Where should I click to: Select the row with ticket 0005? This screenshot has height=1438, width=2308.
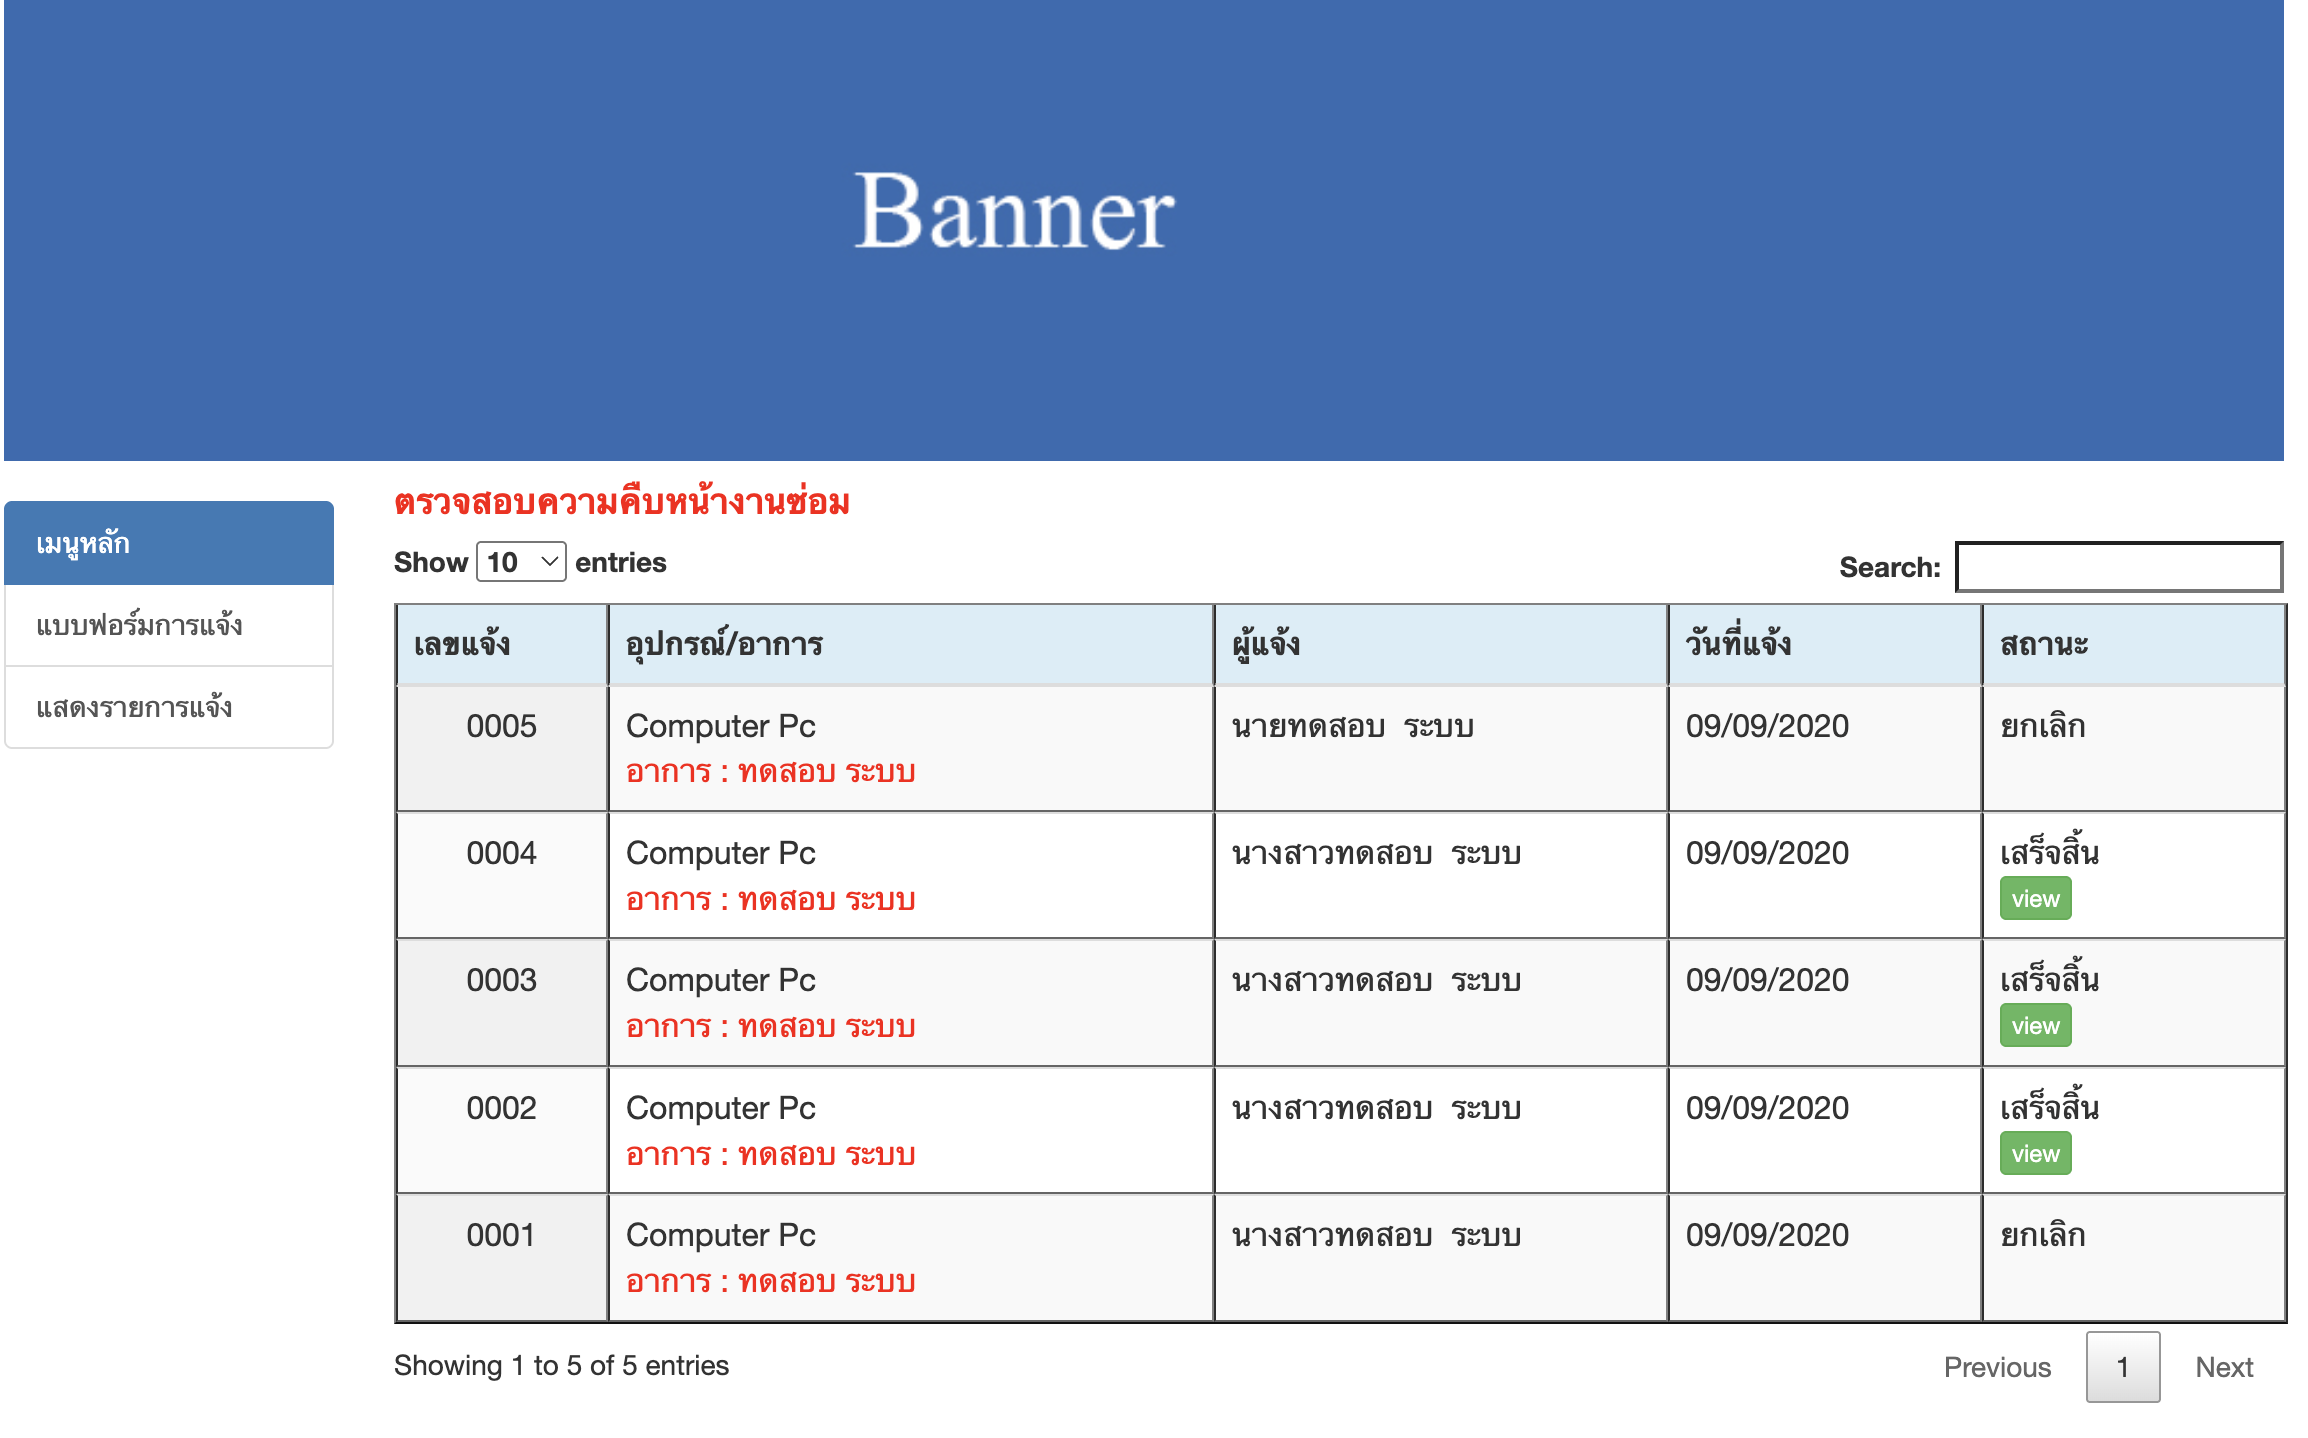(501, 727)
